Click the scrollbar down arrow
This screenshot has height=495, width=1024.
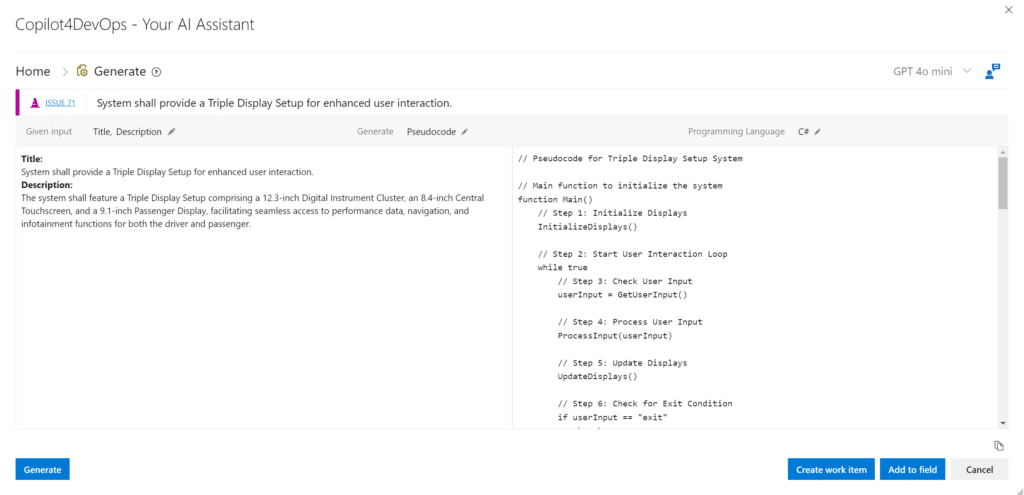click(1002, 423)
